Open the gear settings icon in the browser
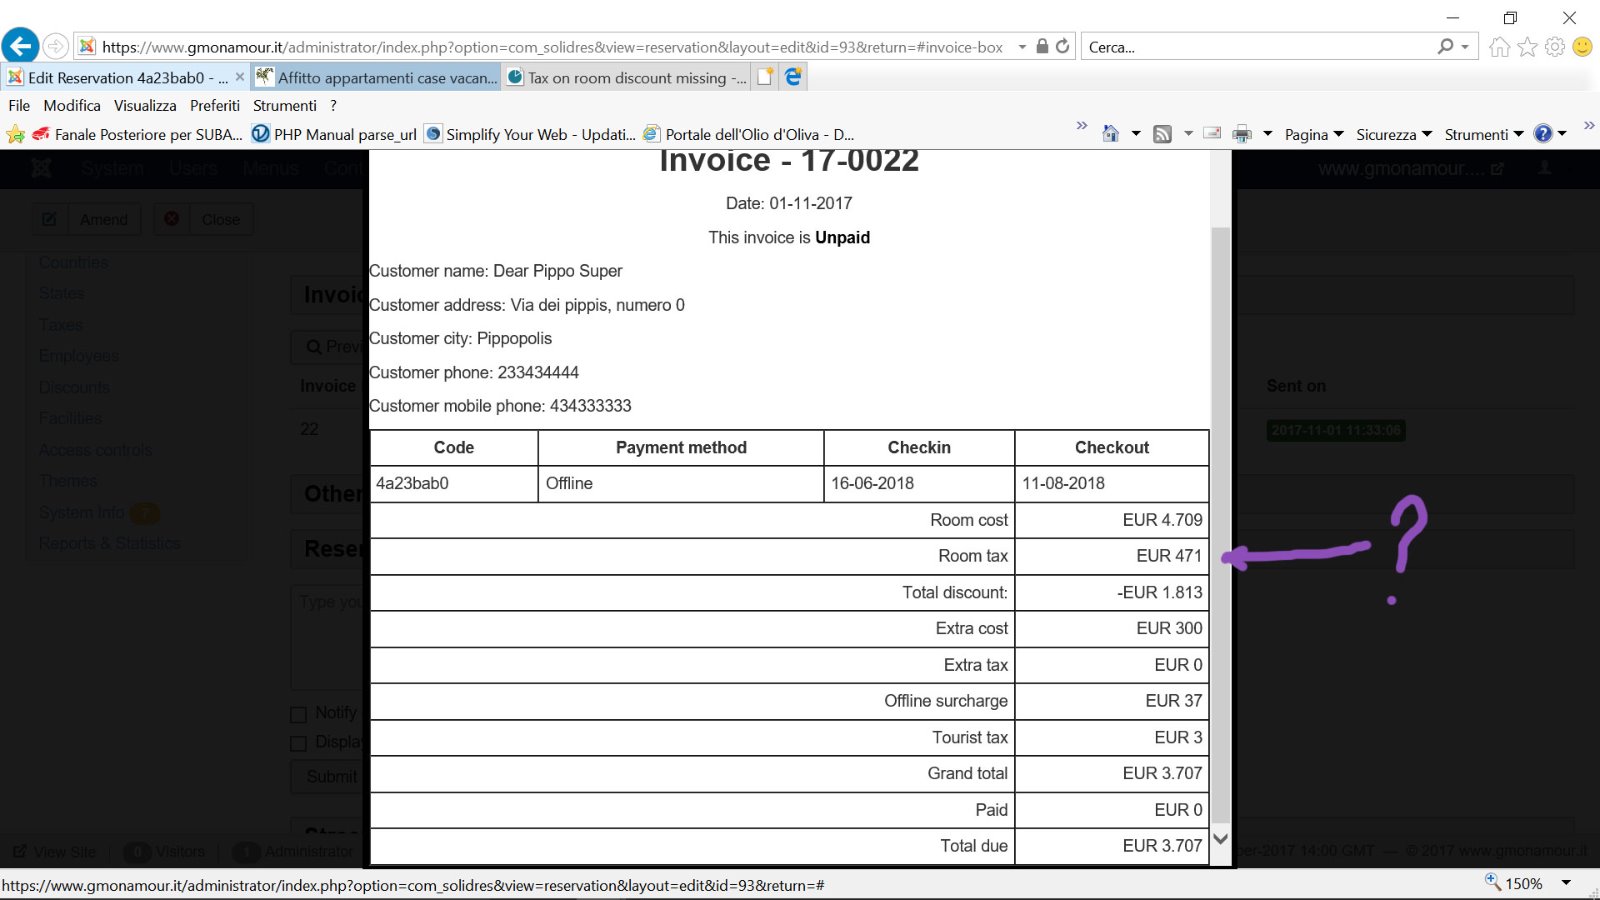 tap(1554, 47)
